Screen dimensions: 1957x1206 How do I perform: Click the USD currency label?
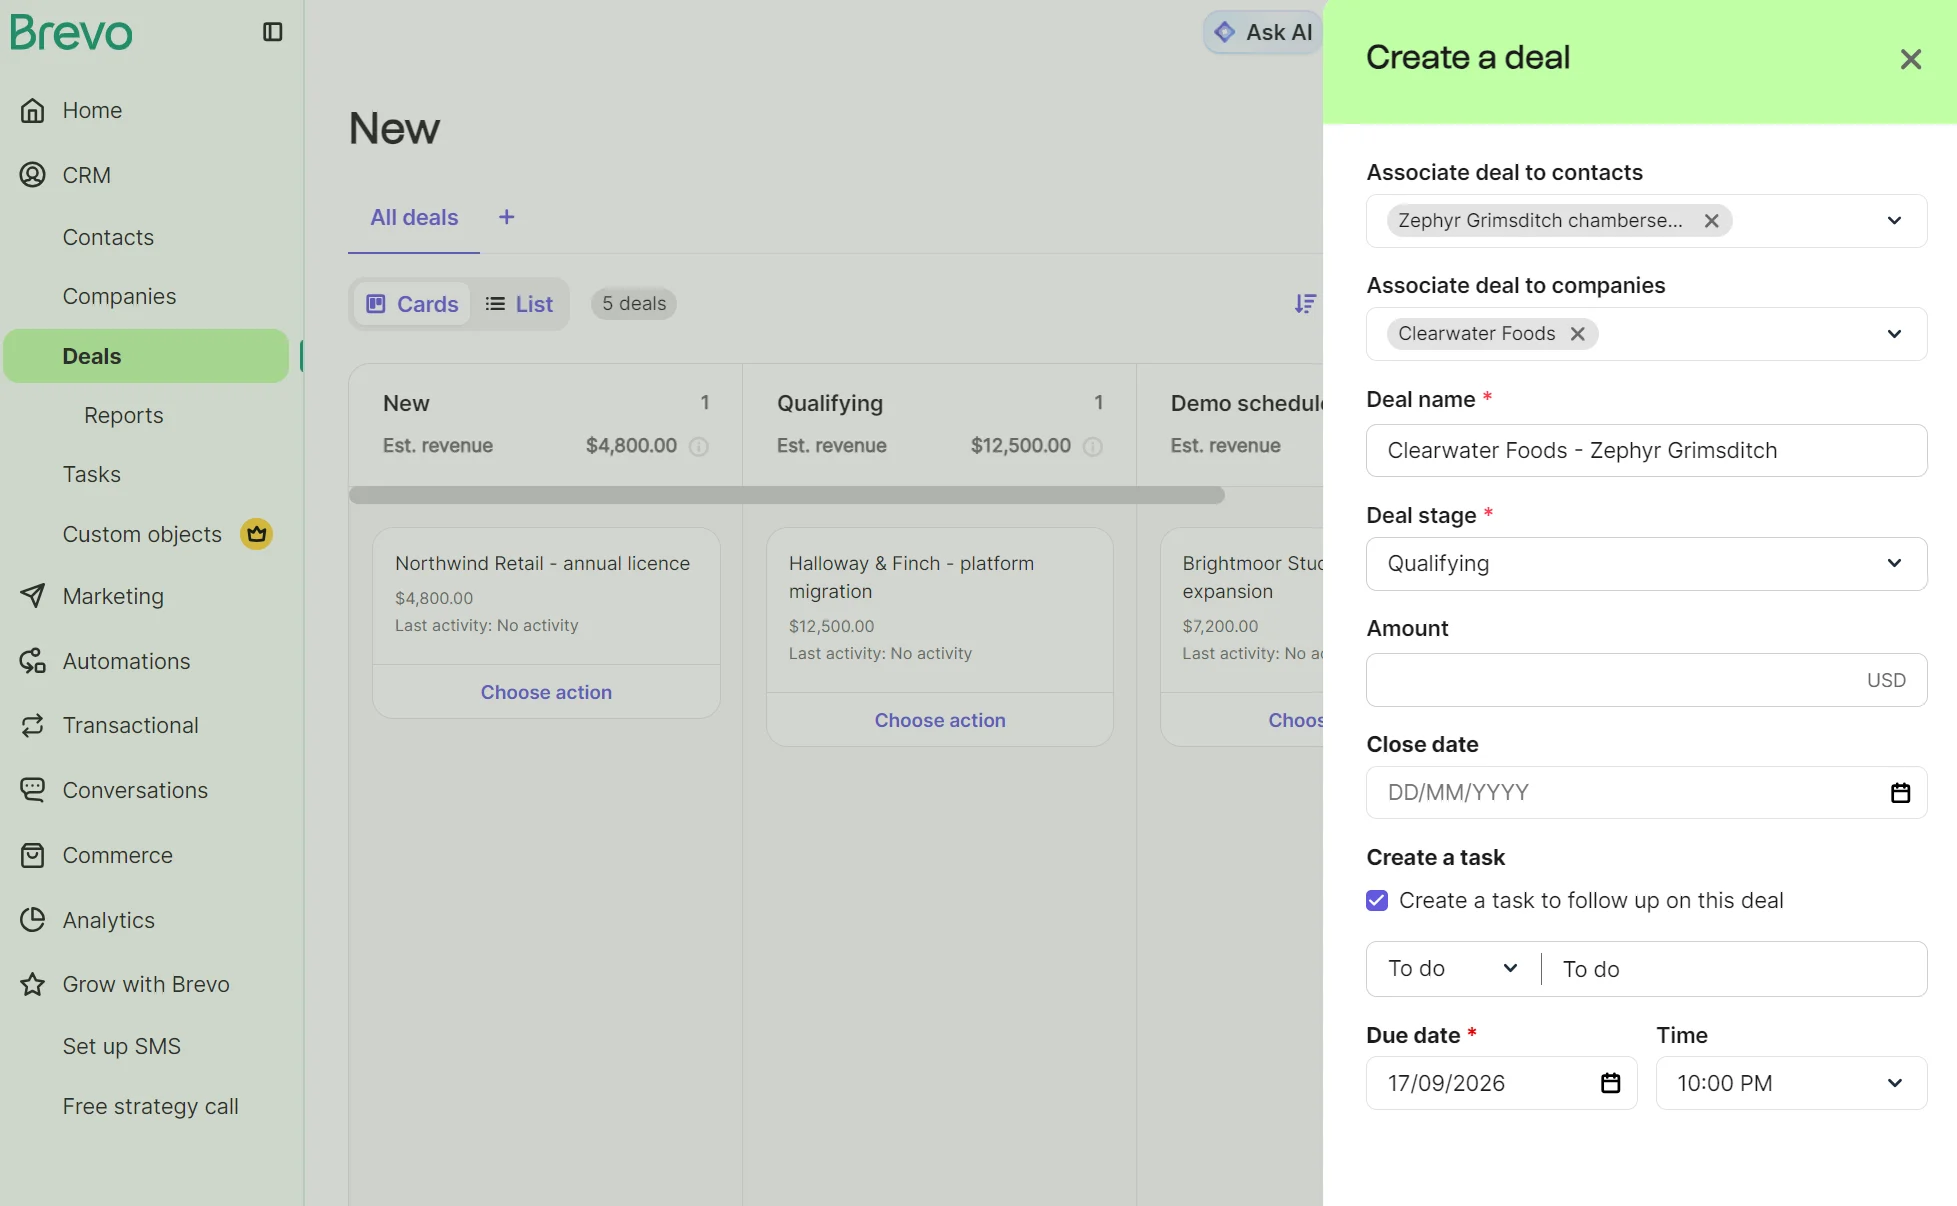pyautogui.click(x=1886, y=680)
